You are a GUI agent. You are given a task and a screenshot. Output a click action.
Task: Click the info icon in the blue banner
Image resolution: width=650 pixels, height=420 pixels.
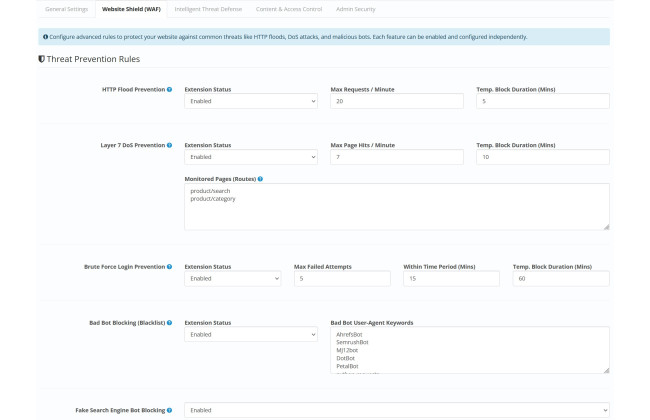46,37
